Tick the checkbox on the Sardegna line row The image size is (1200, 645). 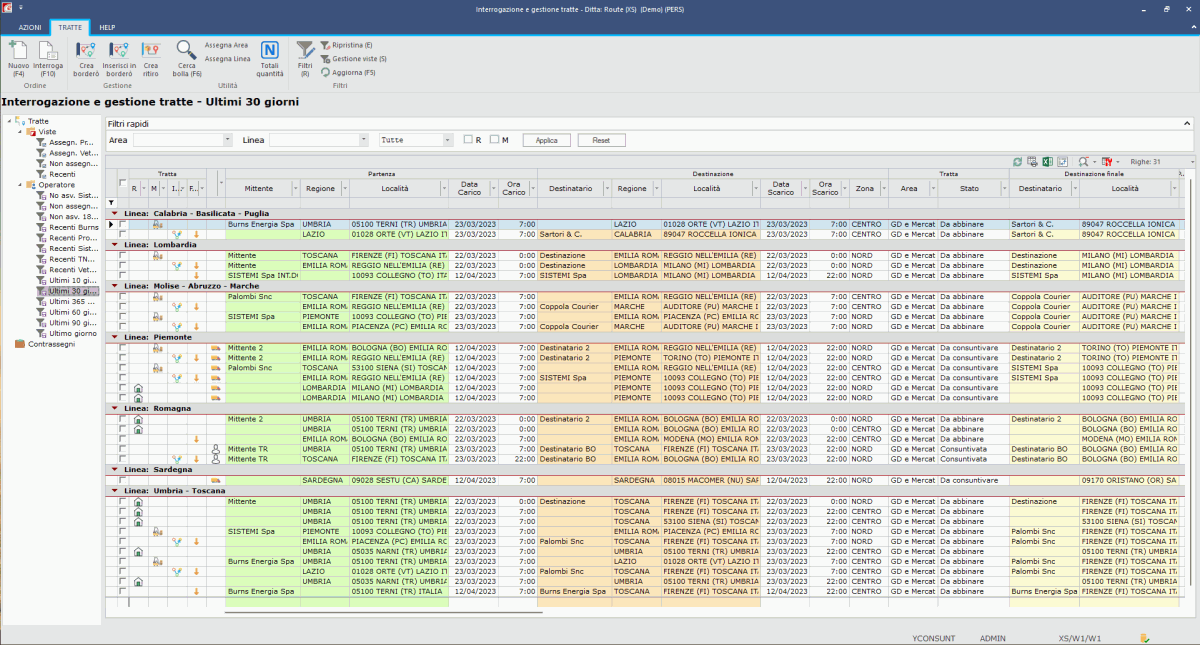(122, 481)
